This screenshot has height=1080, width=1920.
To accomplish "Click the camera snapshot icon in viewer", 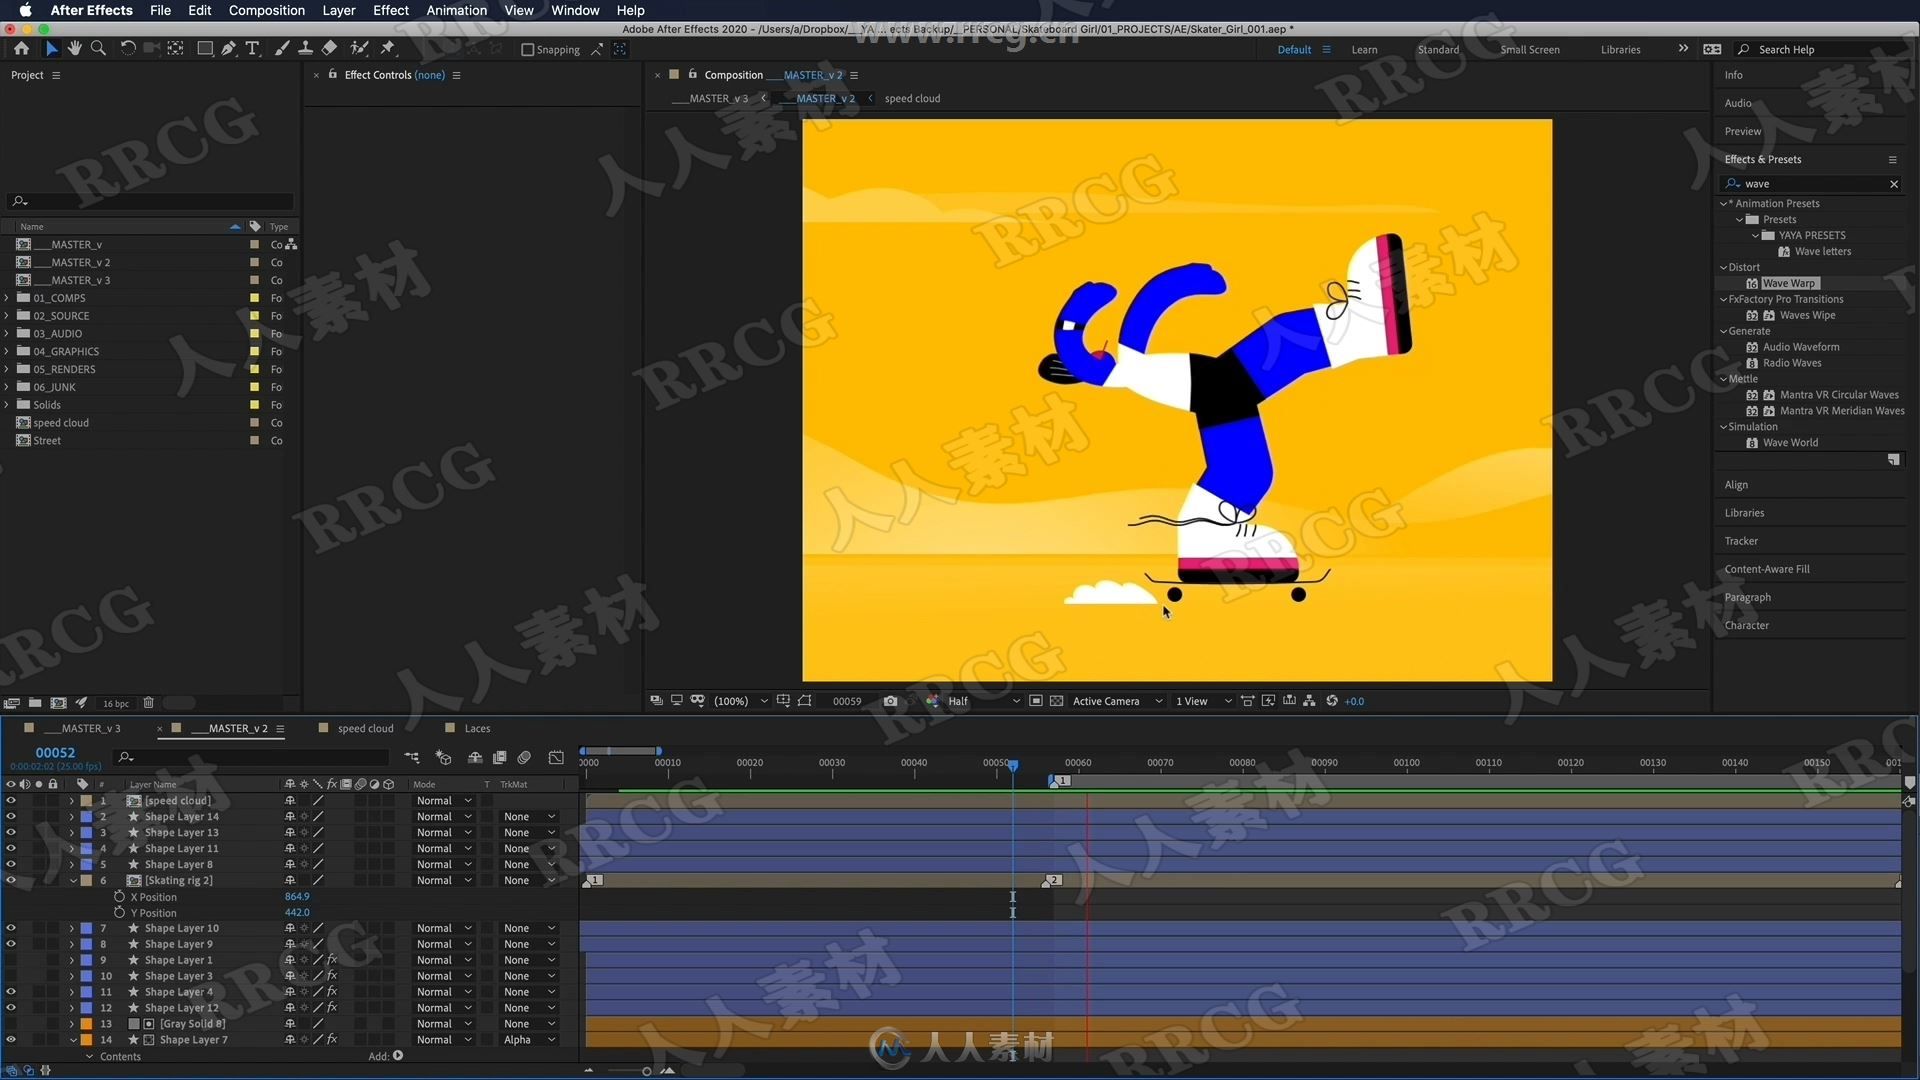I will tap(891, 700).
